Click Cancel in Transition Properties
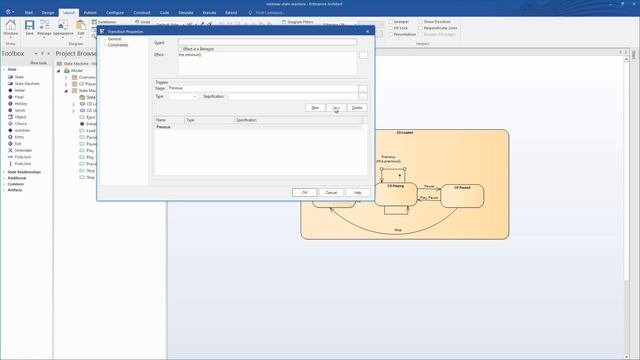Screen dimensions: 640x360 pyautogui.click(x=331, y=193)
